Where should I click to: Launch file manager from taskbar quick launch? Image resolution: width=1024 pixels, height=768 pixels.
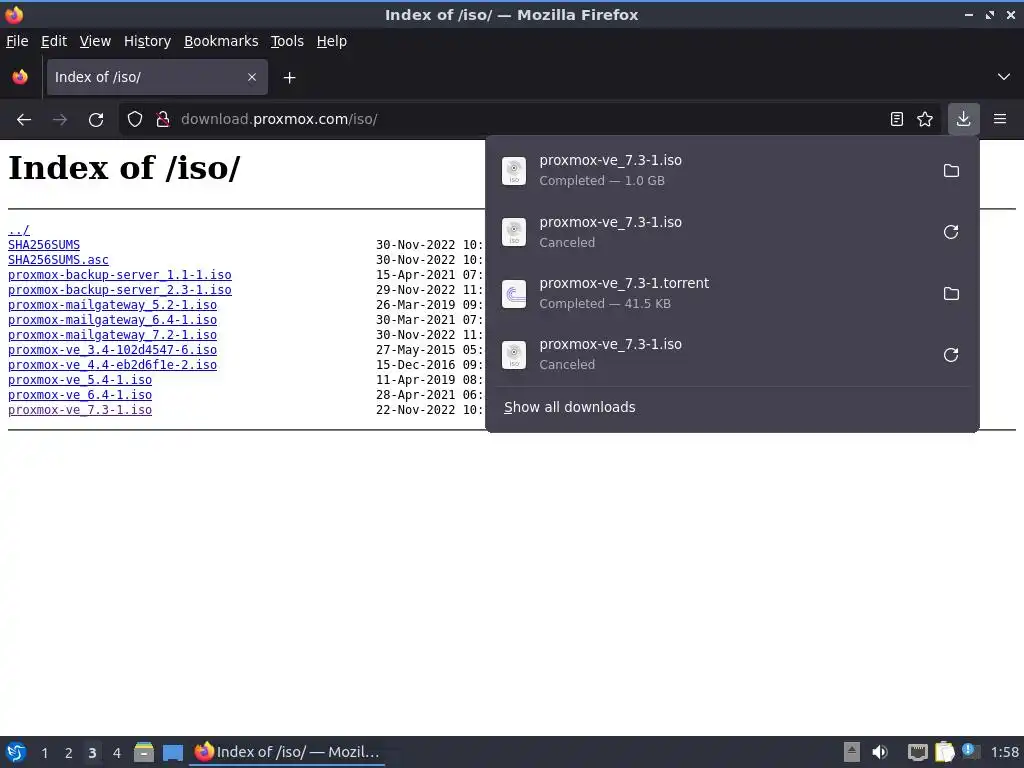[x=144, y=752]
